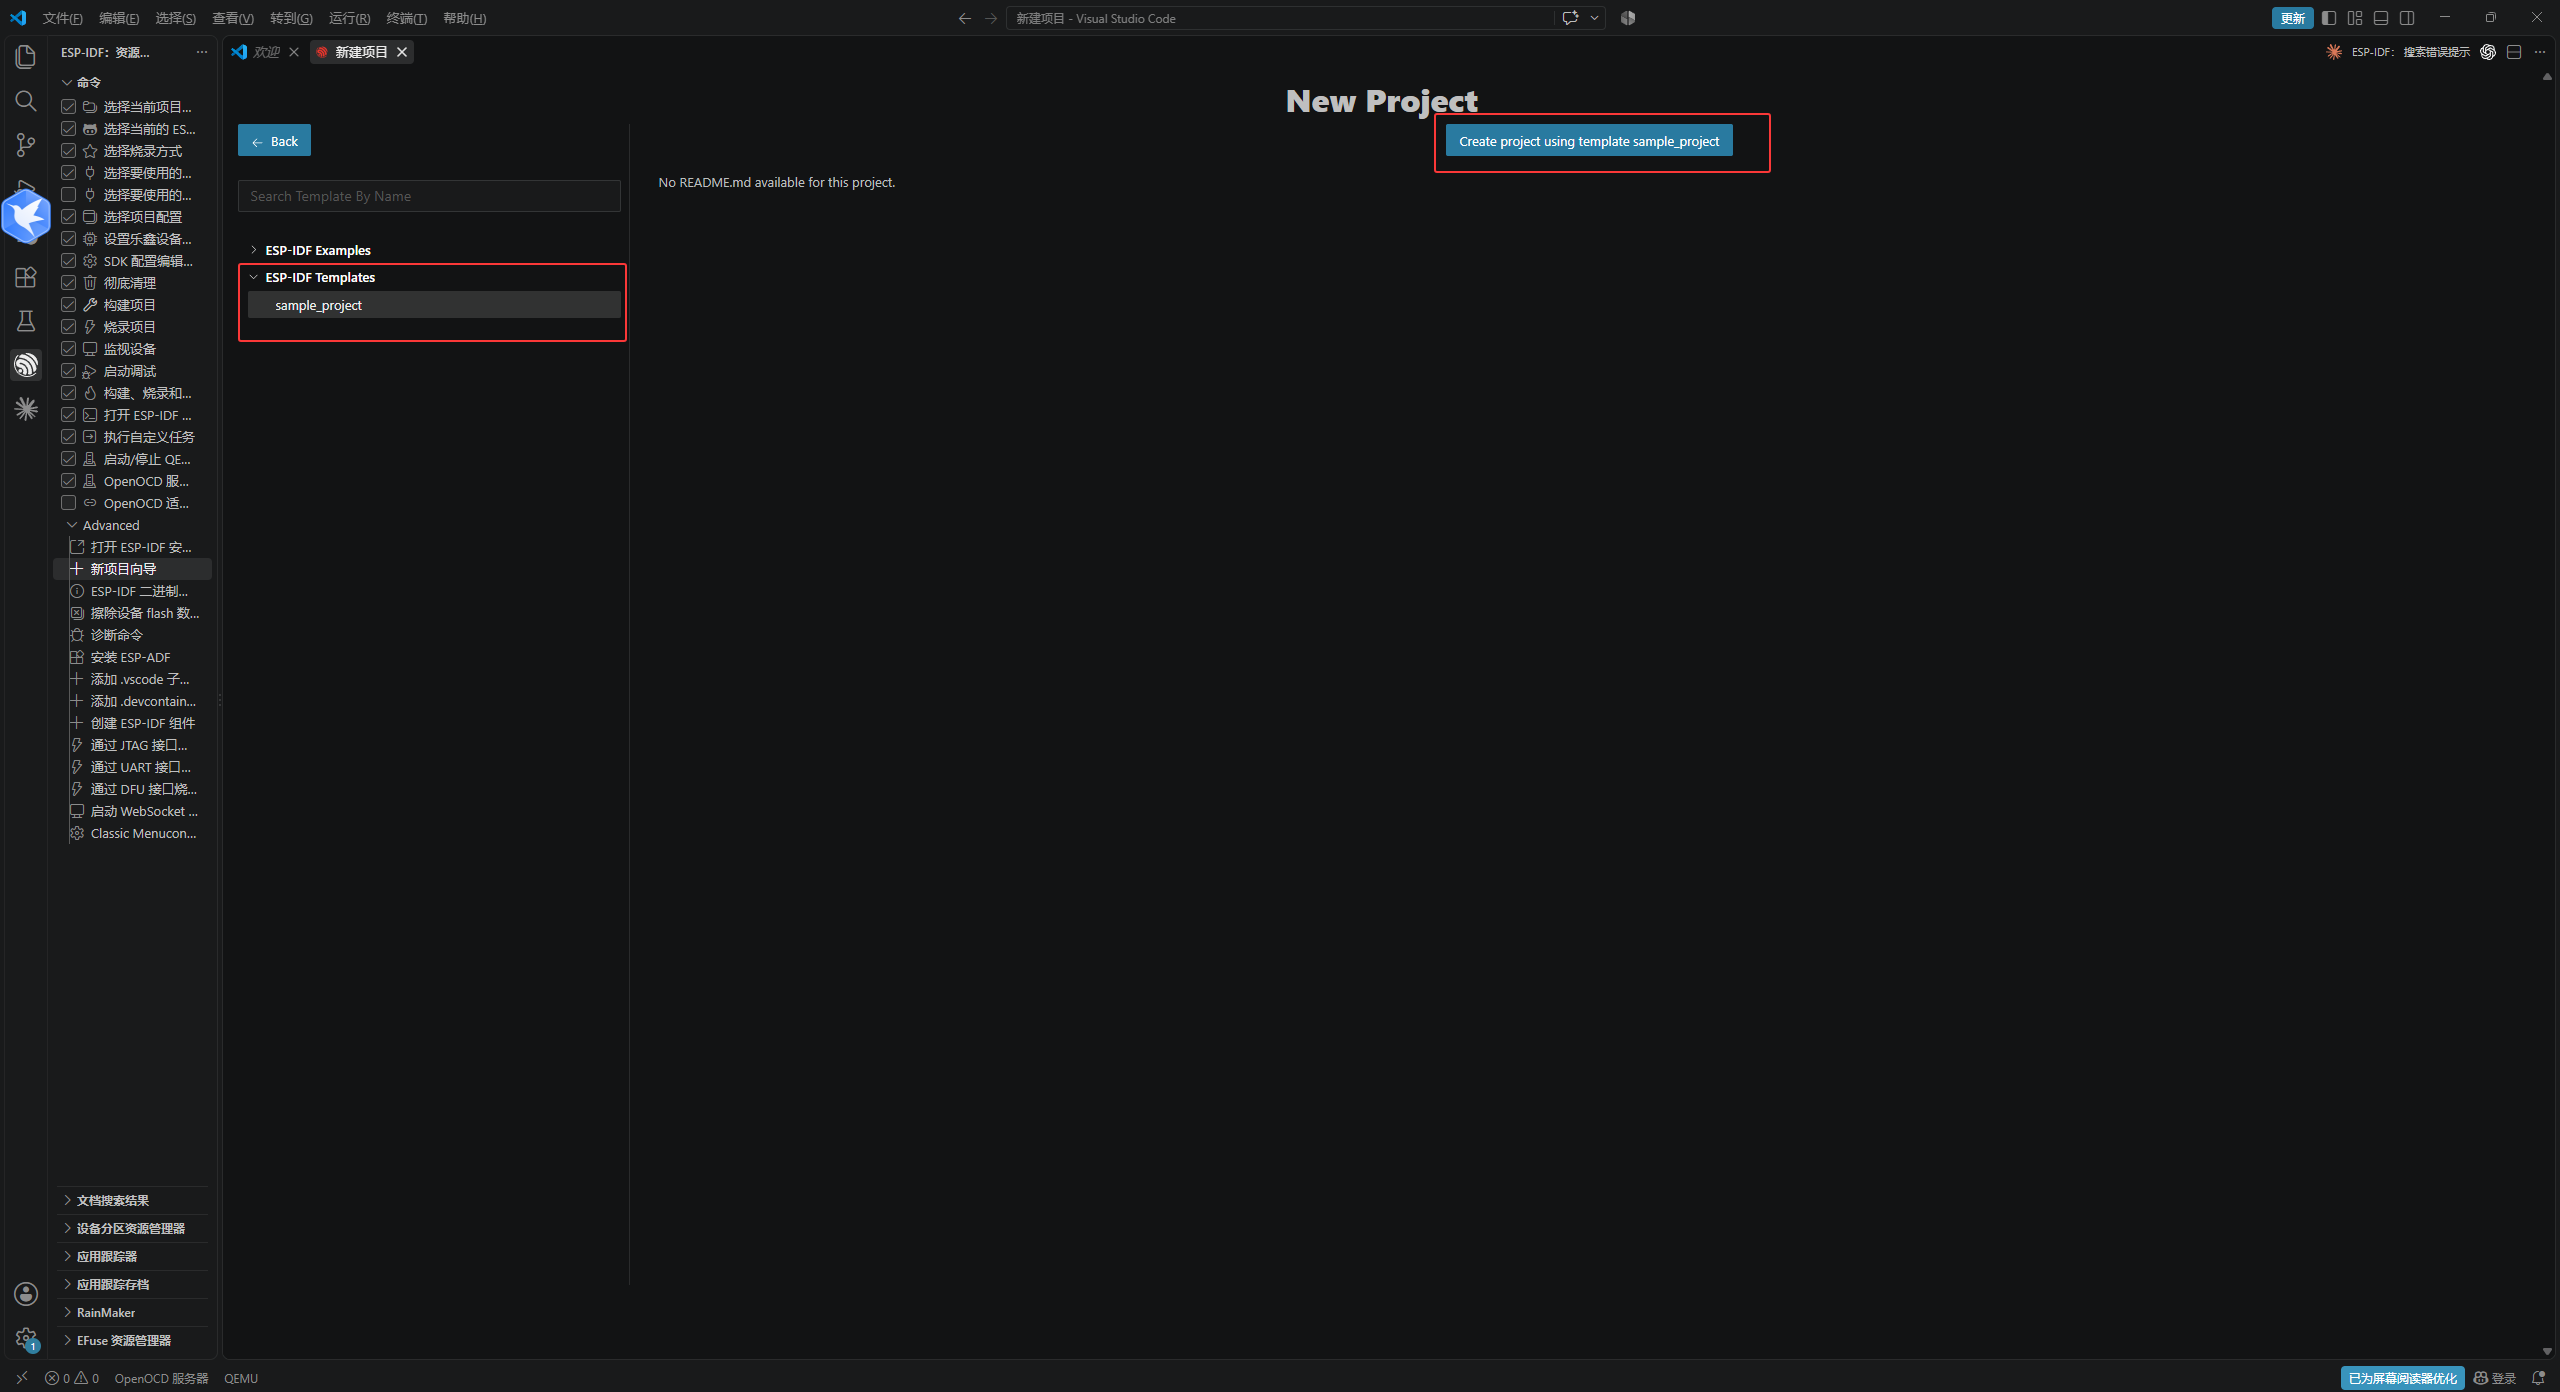Open the Accounts icon in the activity bar
The height and width of the screenshot is (1392, 2560).
[26, 1294]
